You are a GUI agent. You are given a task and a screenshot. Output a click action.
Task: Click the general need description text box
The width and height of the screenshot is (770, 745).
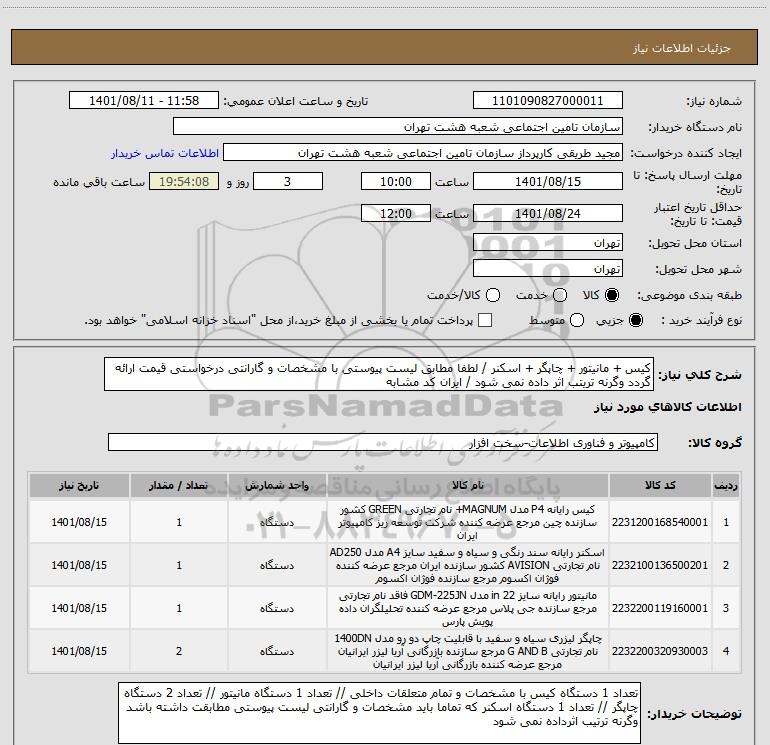[x=379, y=375]
